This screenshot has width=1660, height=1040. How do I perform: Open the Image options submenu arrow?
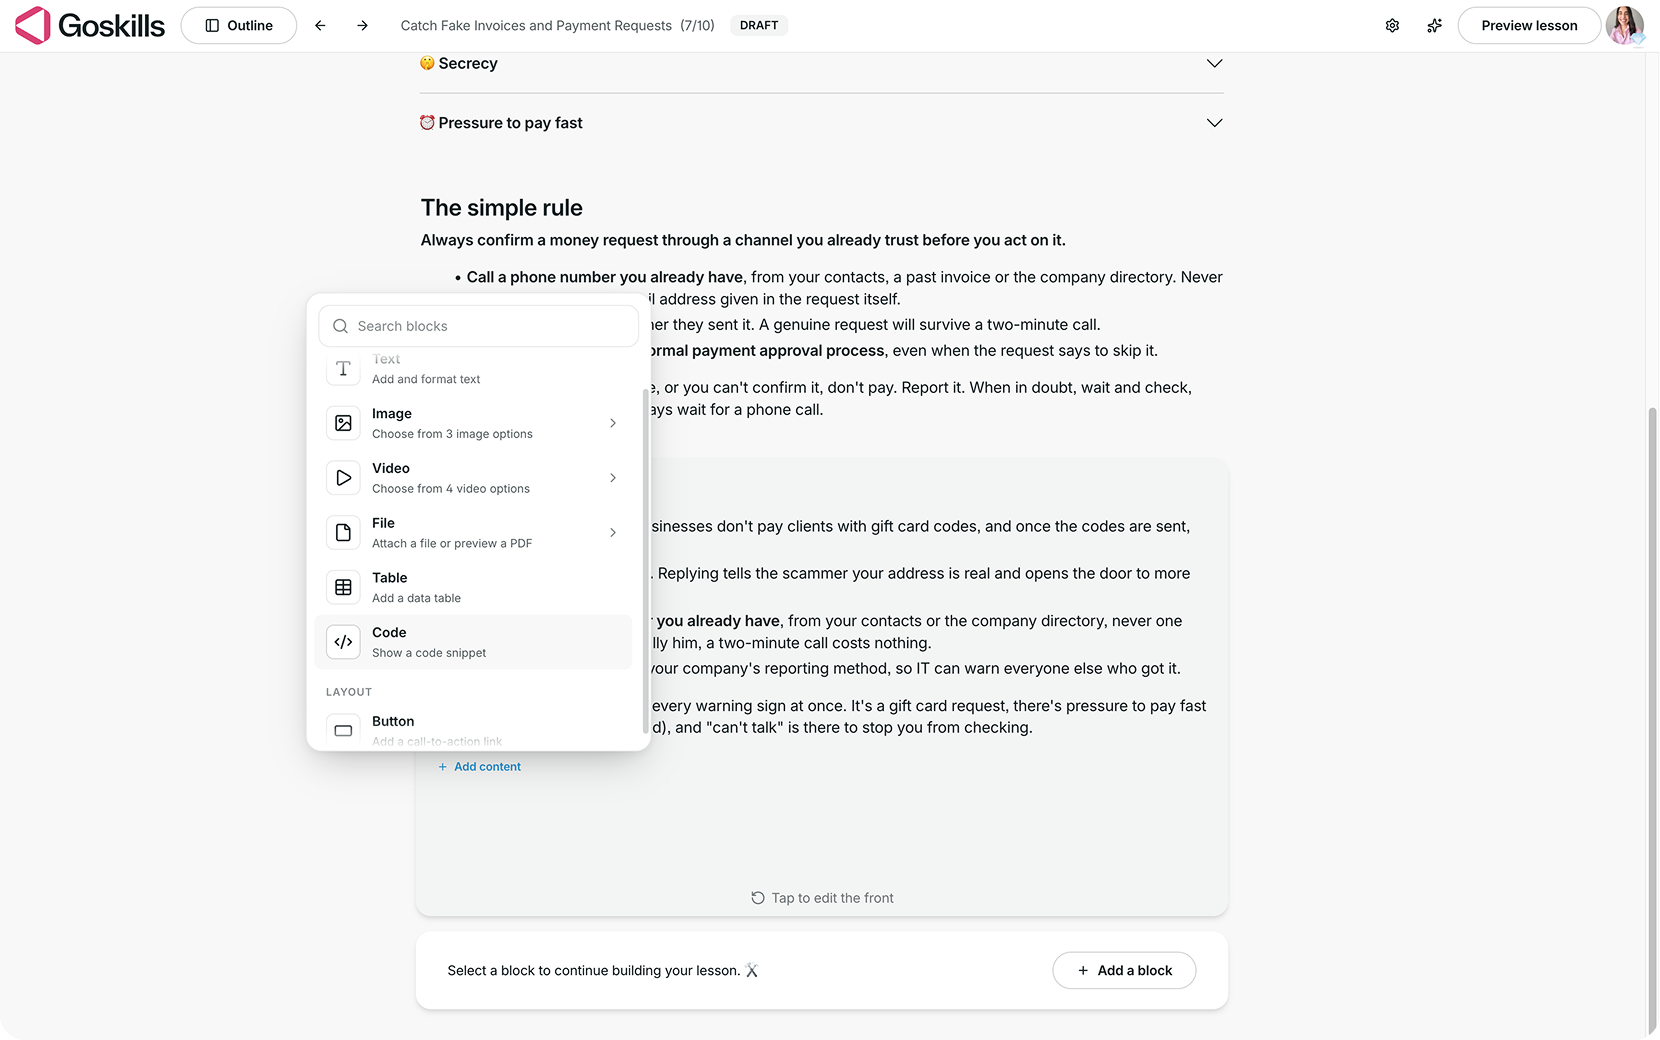pos(613,423)
